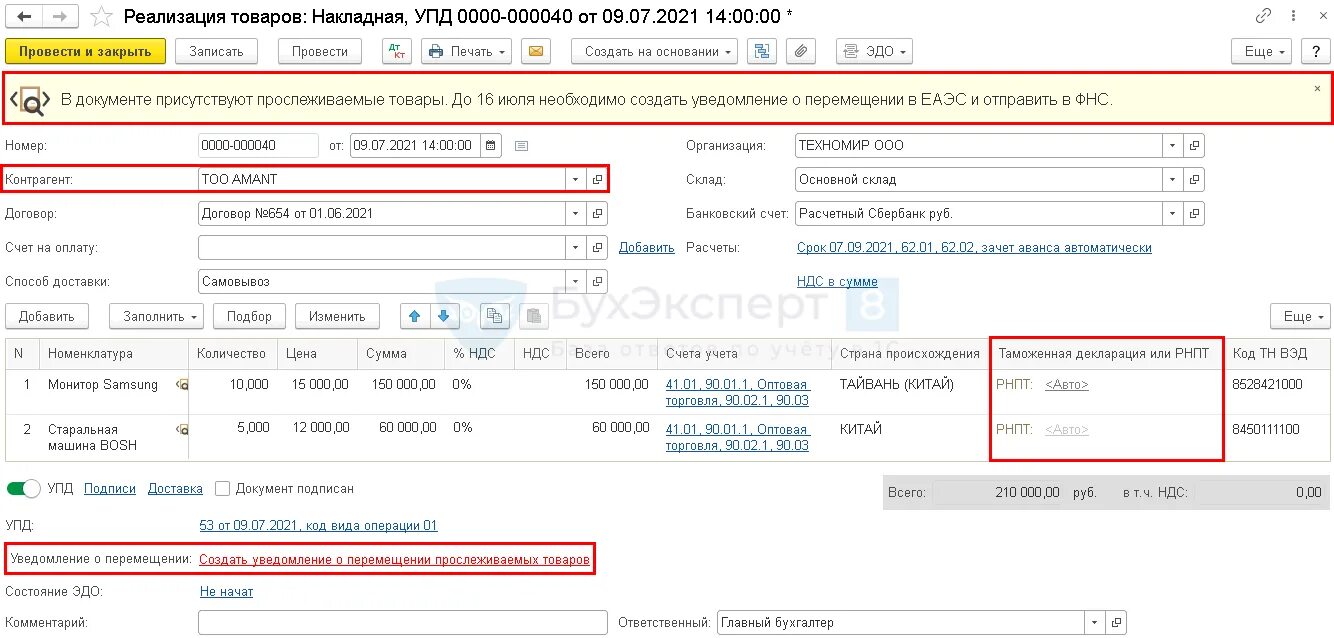The height and width of the screenshot is (638, 1334).
Task: Open the table Еще menu
Action: point(1301,316)
